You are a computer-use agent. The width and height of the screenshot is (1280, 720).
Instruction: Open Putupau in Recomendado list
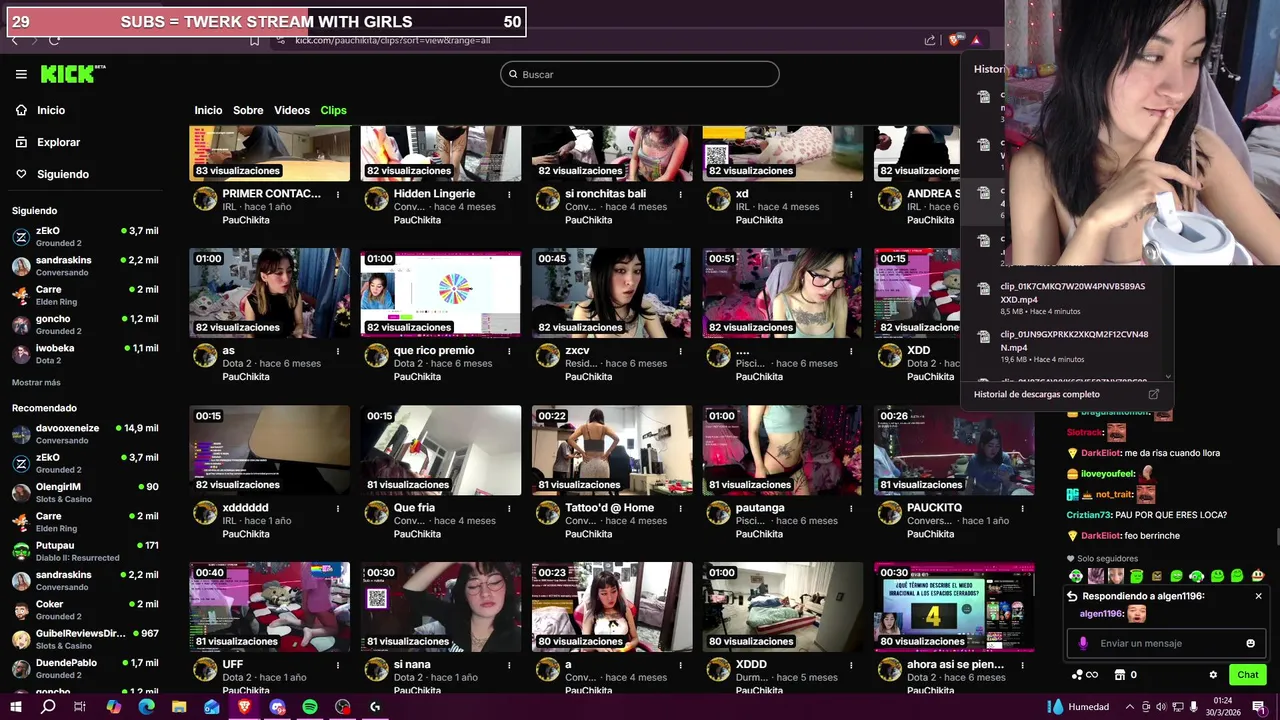pos(85,552)
